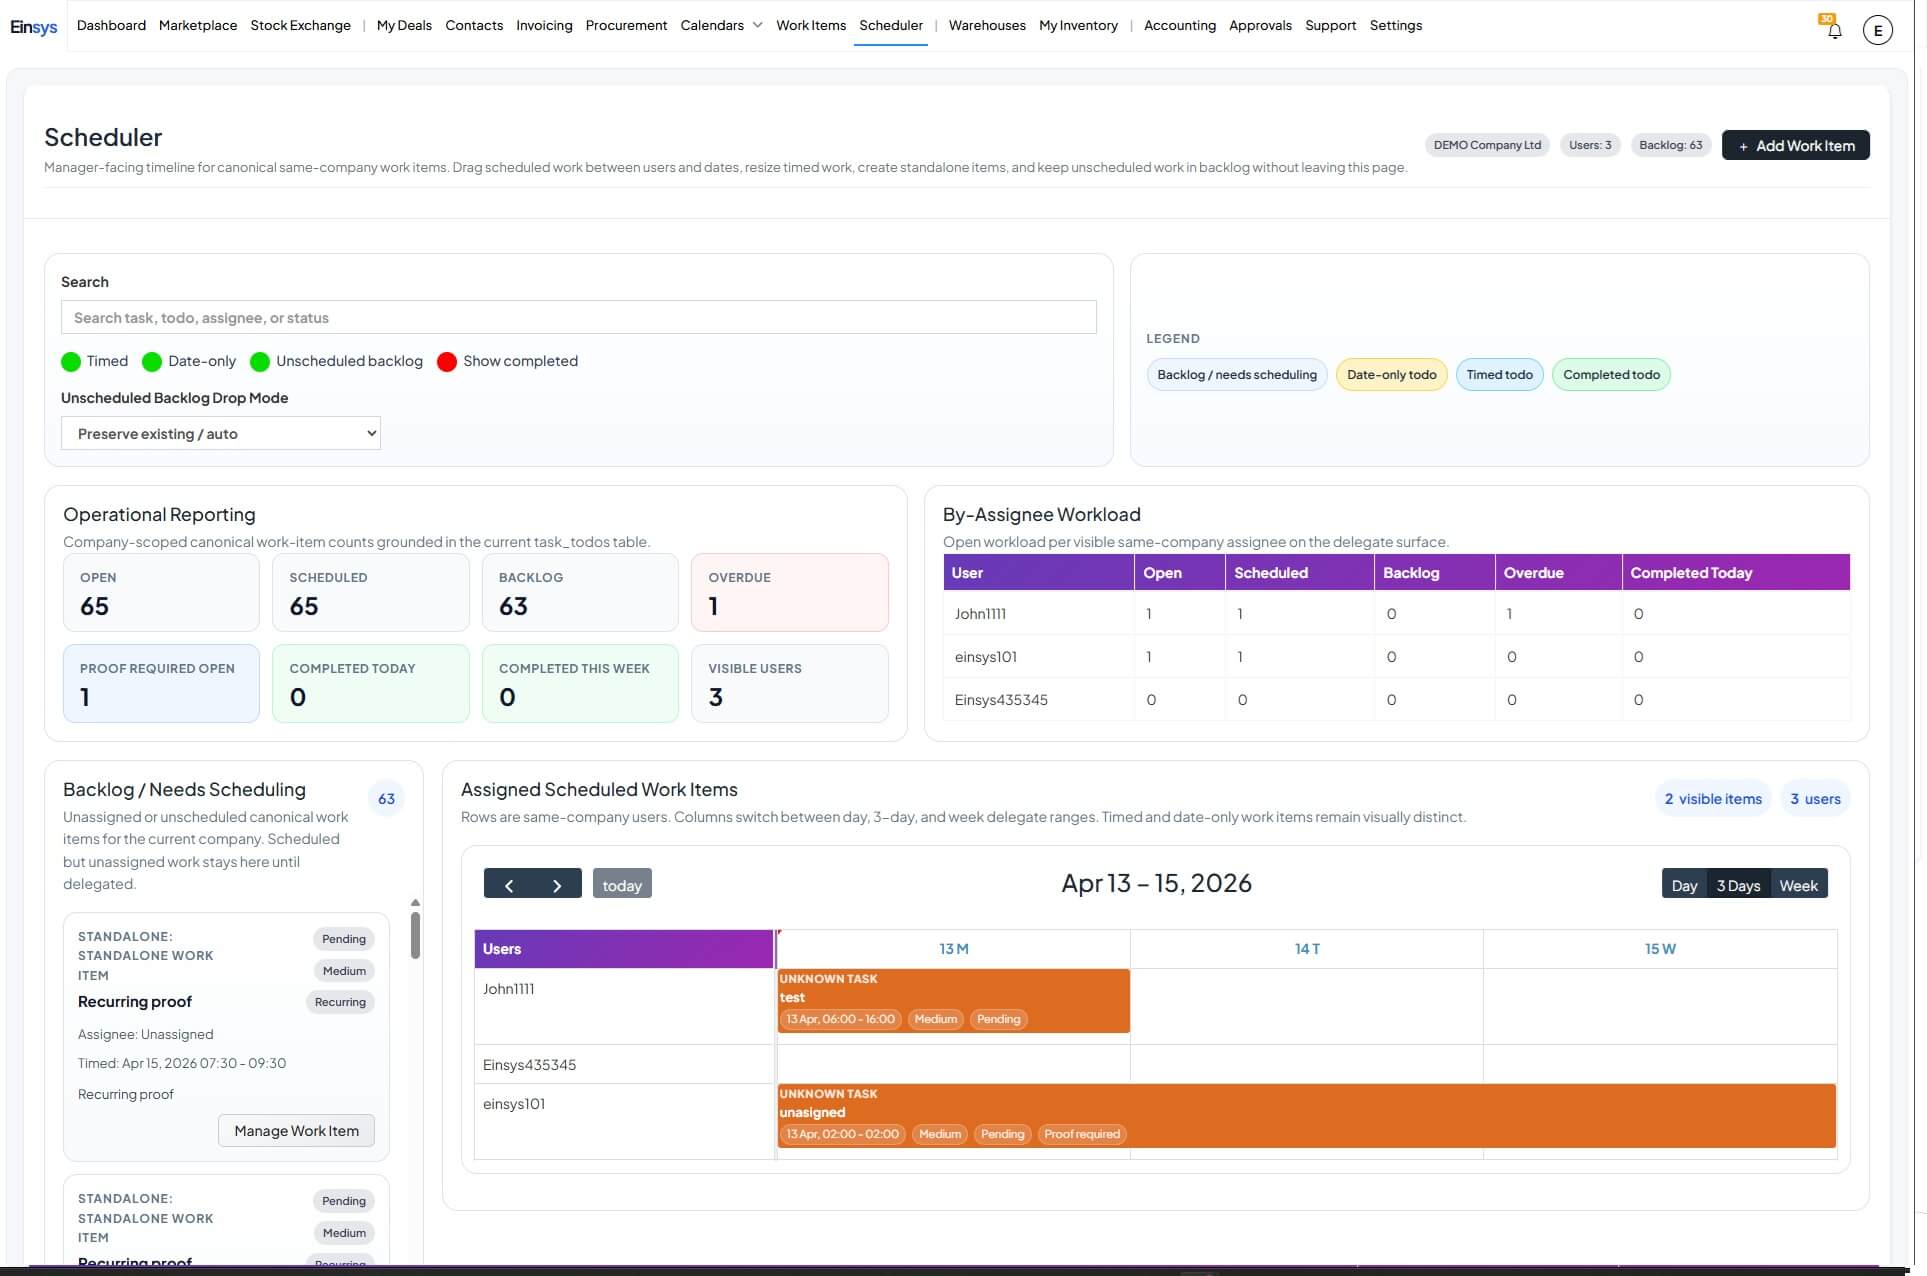Click Add Work Item button
The image size is (1927, 1276).
1795,146
